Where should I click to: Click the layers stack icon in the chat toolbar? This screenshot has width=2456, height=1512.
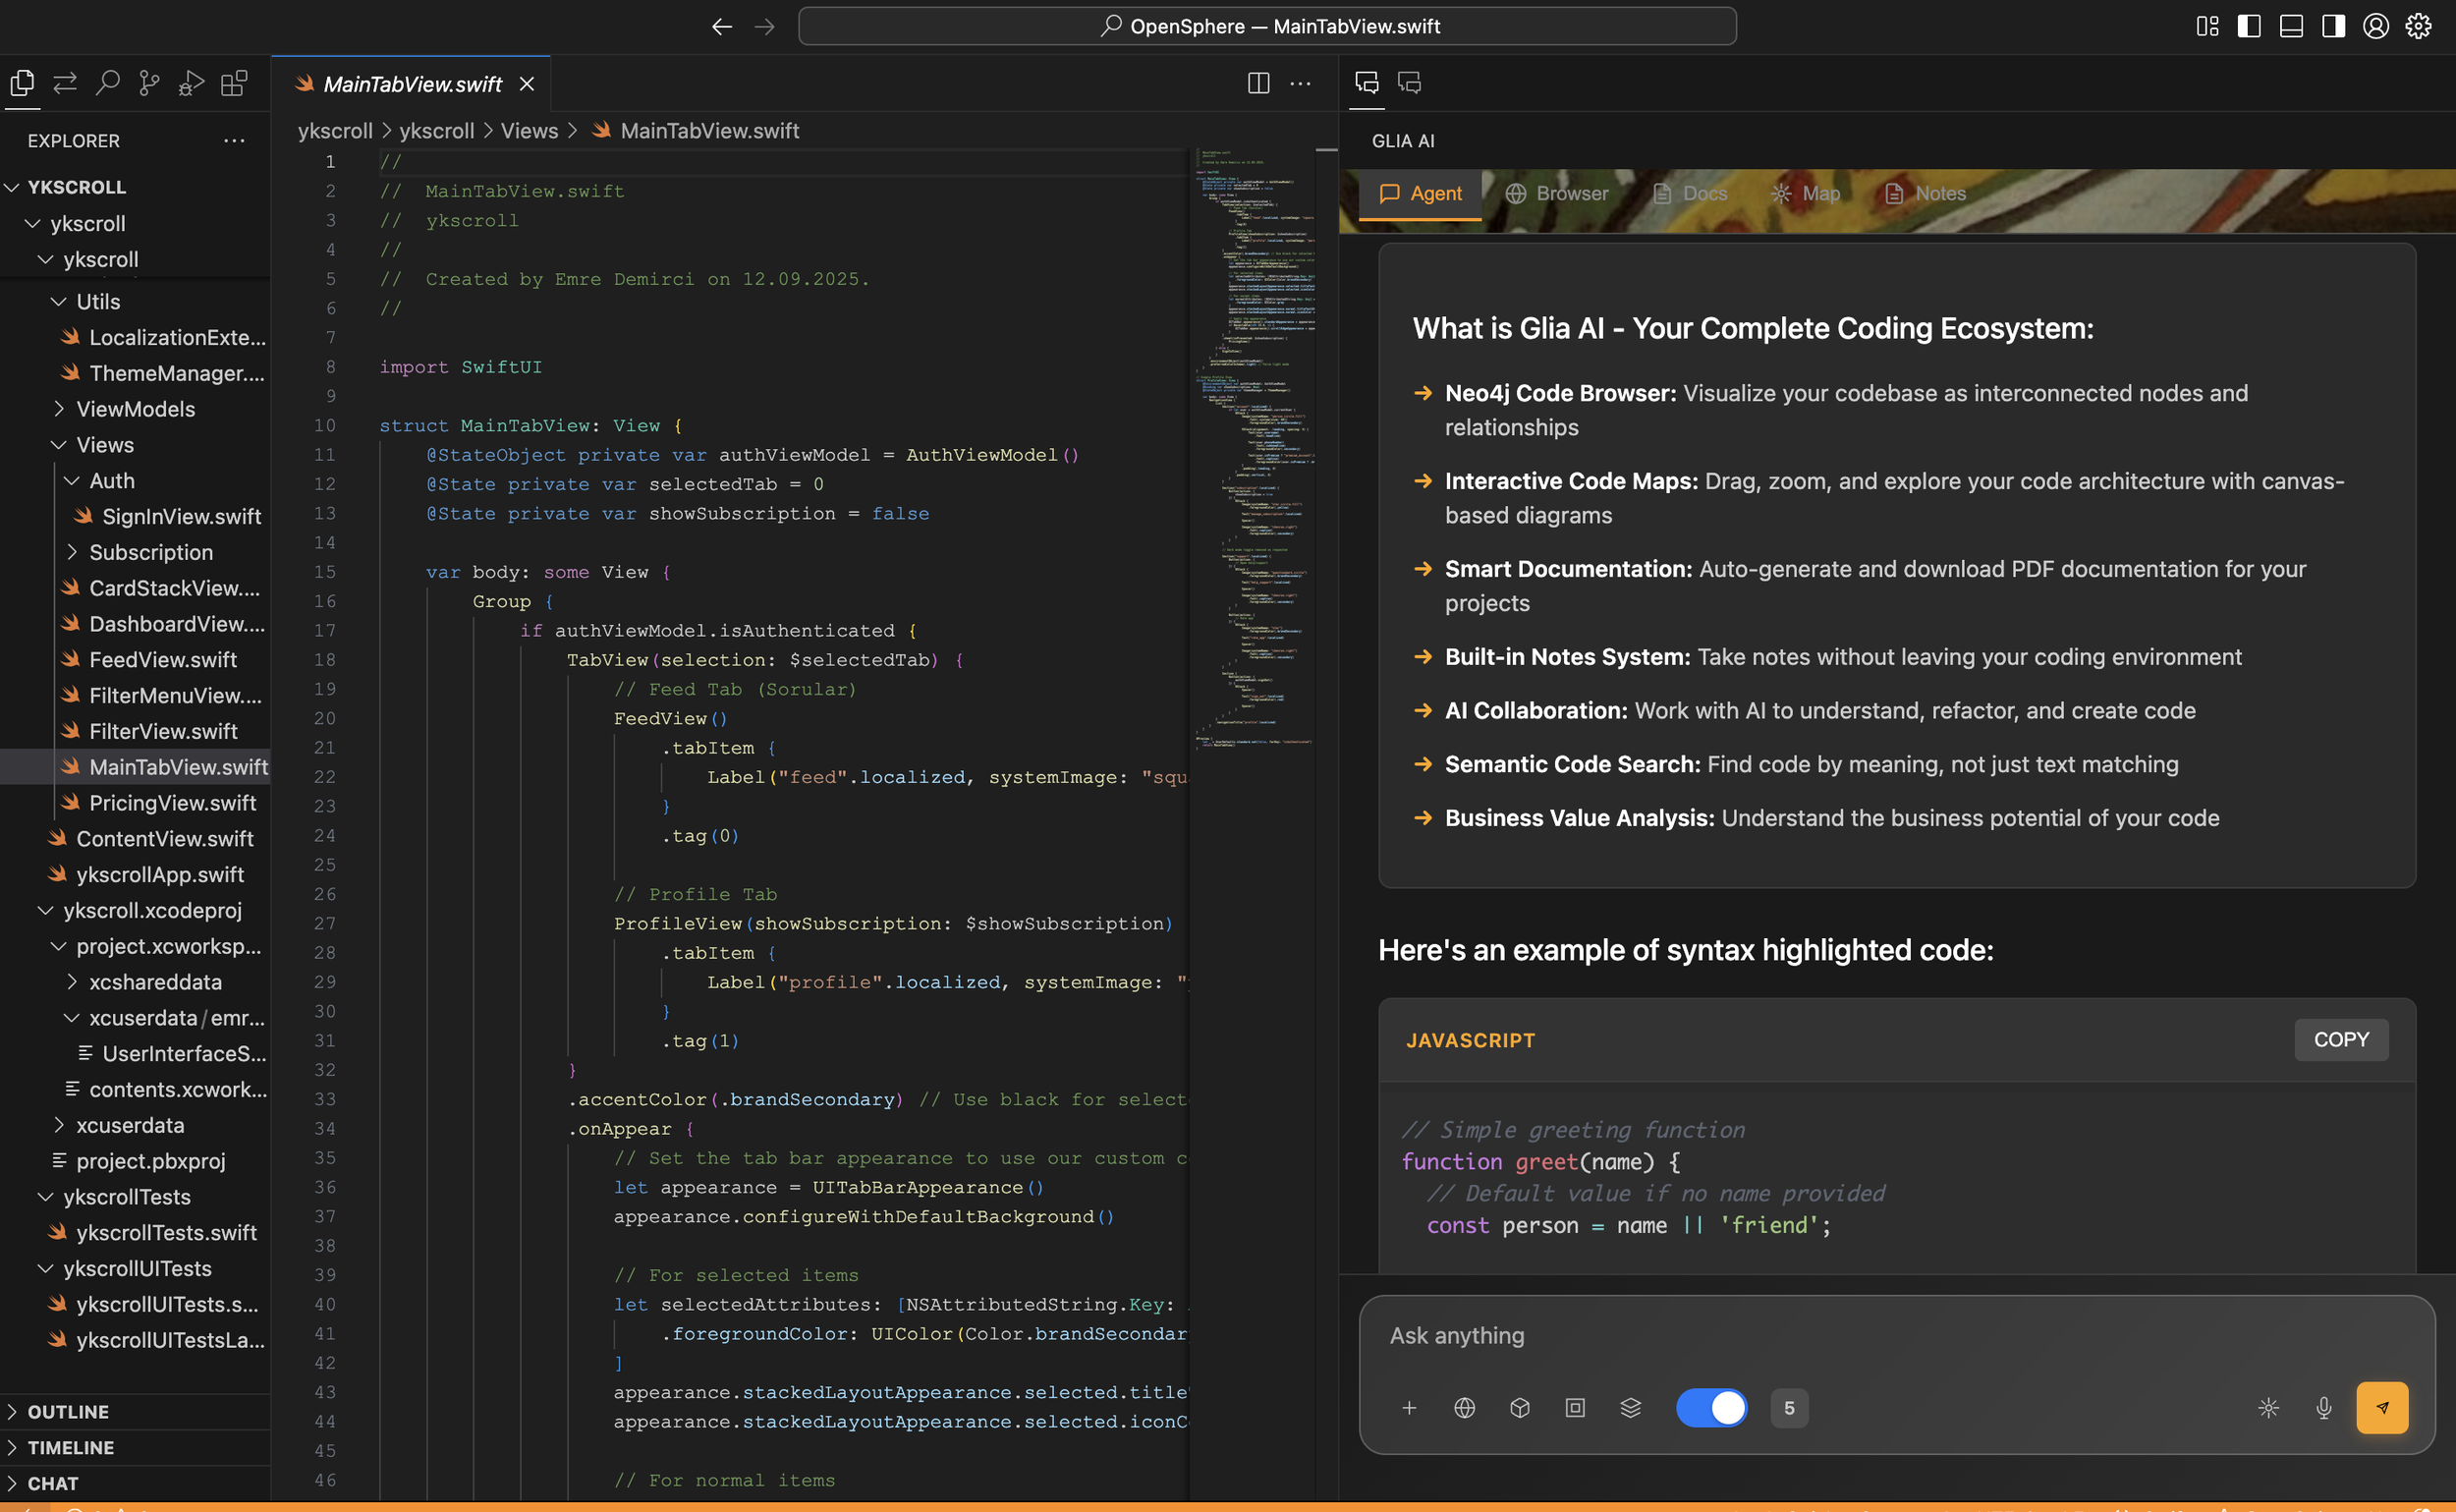[x=1630, y=1408]
